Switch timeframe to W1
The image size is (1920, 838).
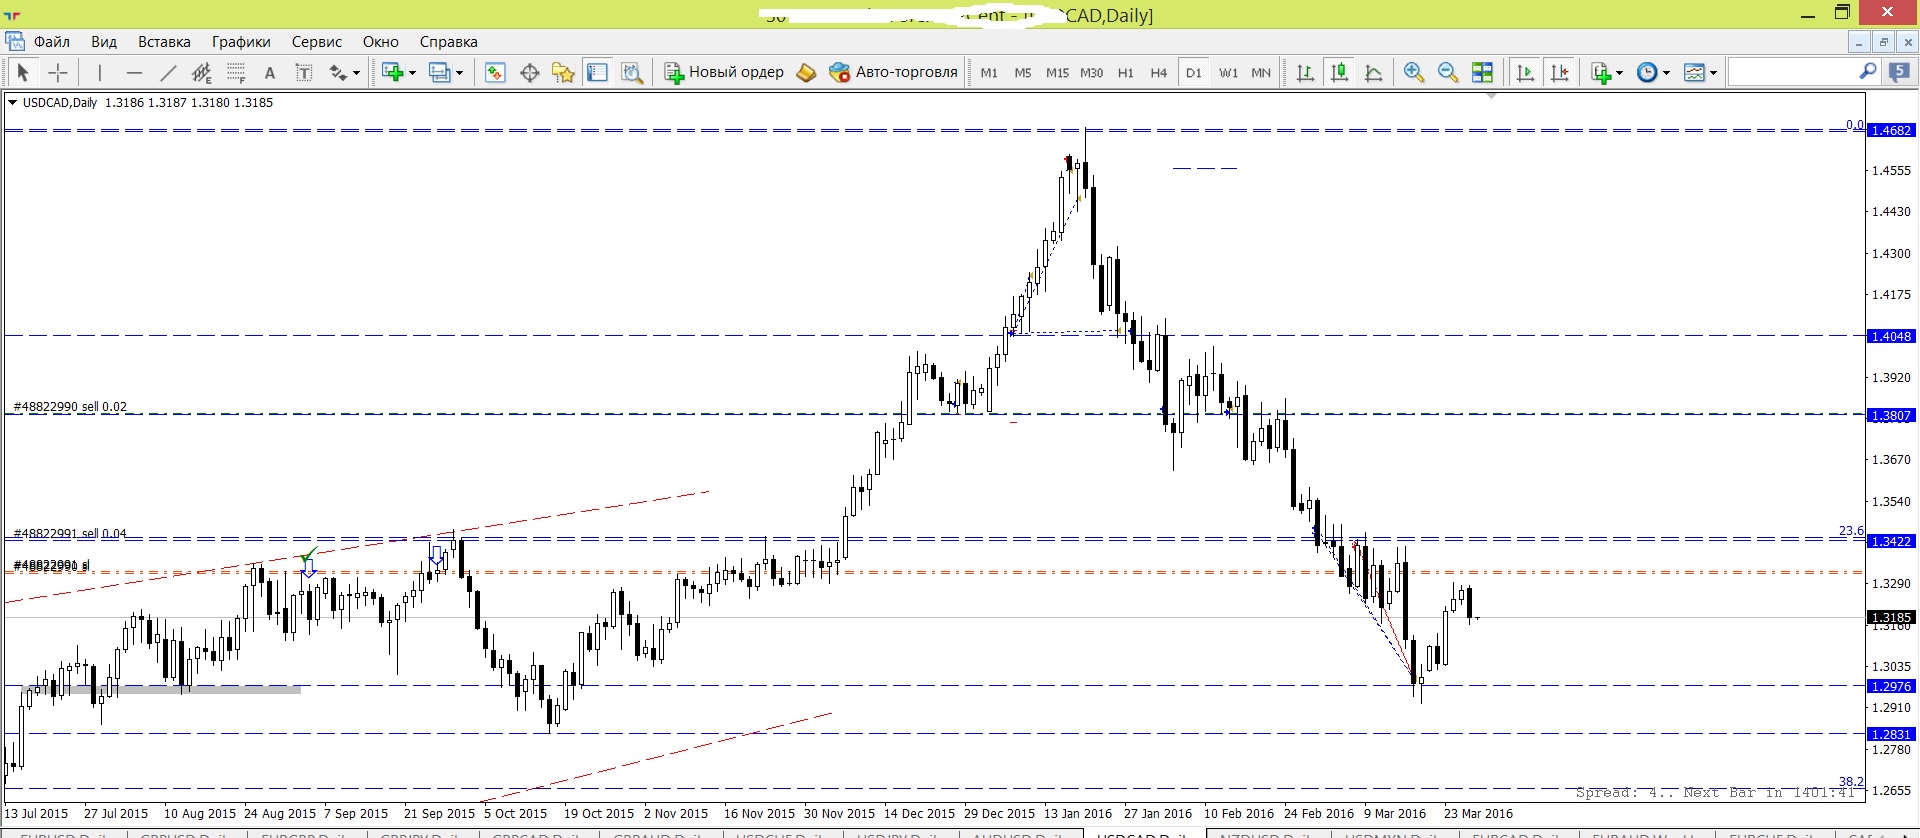point(1228,72)
